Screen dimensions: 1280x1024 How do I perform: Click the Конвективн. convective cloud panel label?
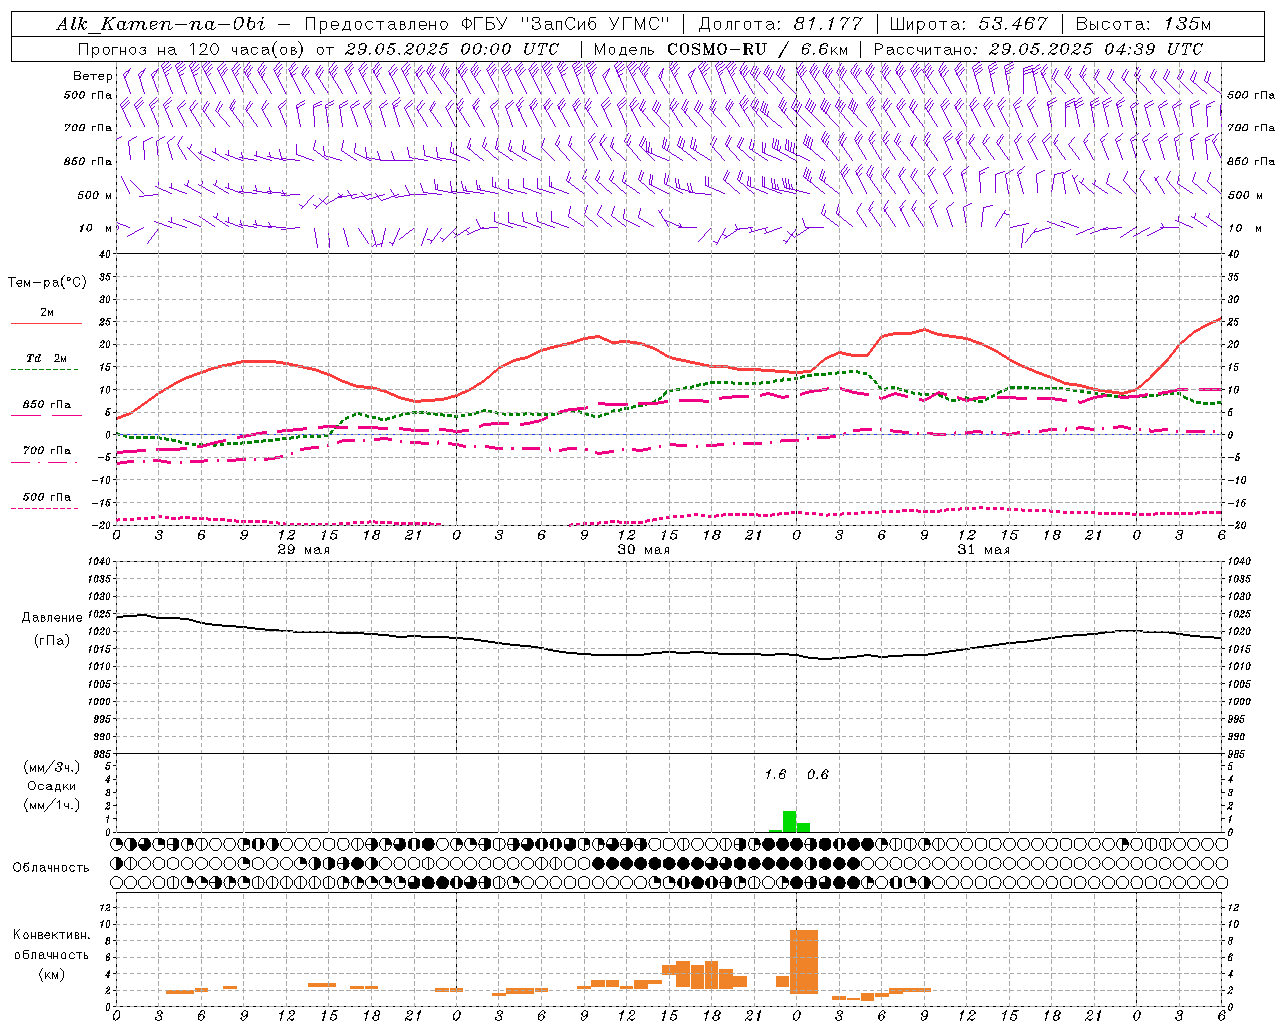[x=51, y=935]
